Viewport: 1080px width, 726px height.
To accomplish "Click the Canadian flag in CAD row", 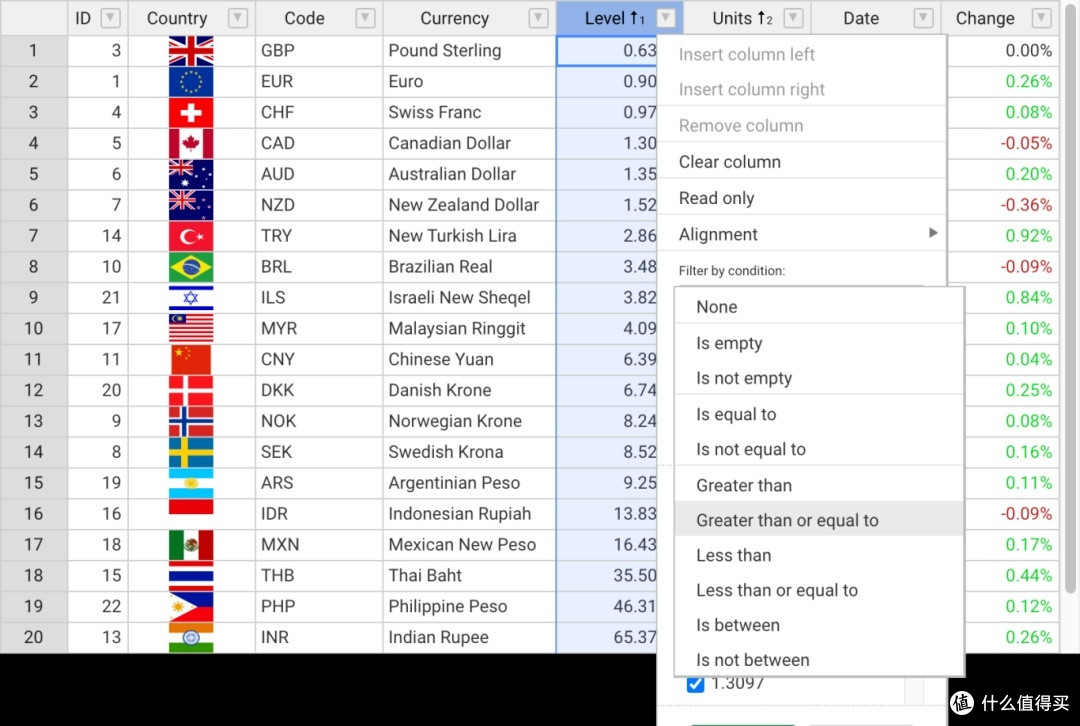I will 191,144.
